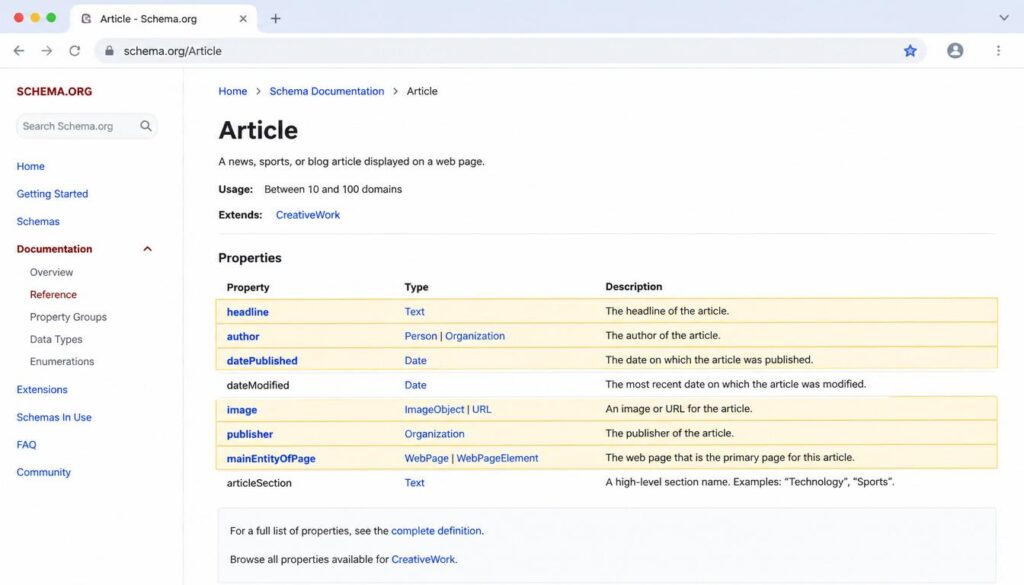
Task: Reload the page with the refresh icon
Action: 74,51
